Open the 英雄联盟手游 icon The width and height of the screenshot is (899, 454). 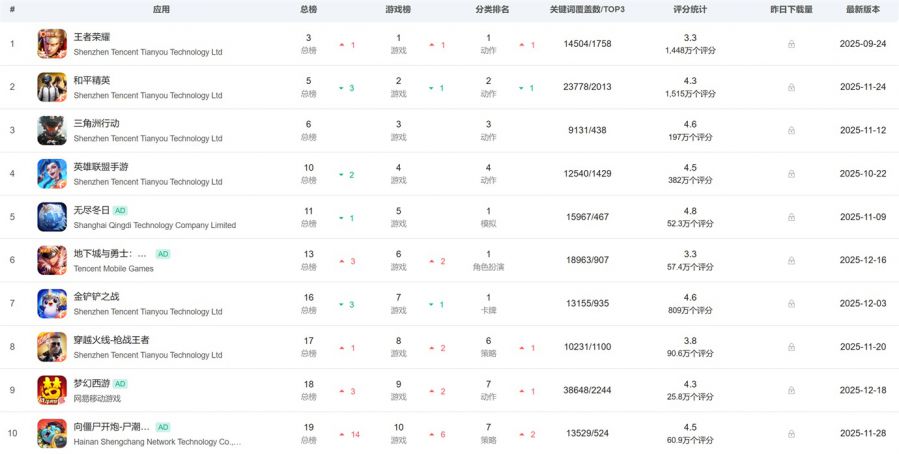[x=52, y=174]
